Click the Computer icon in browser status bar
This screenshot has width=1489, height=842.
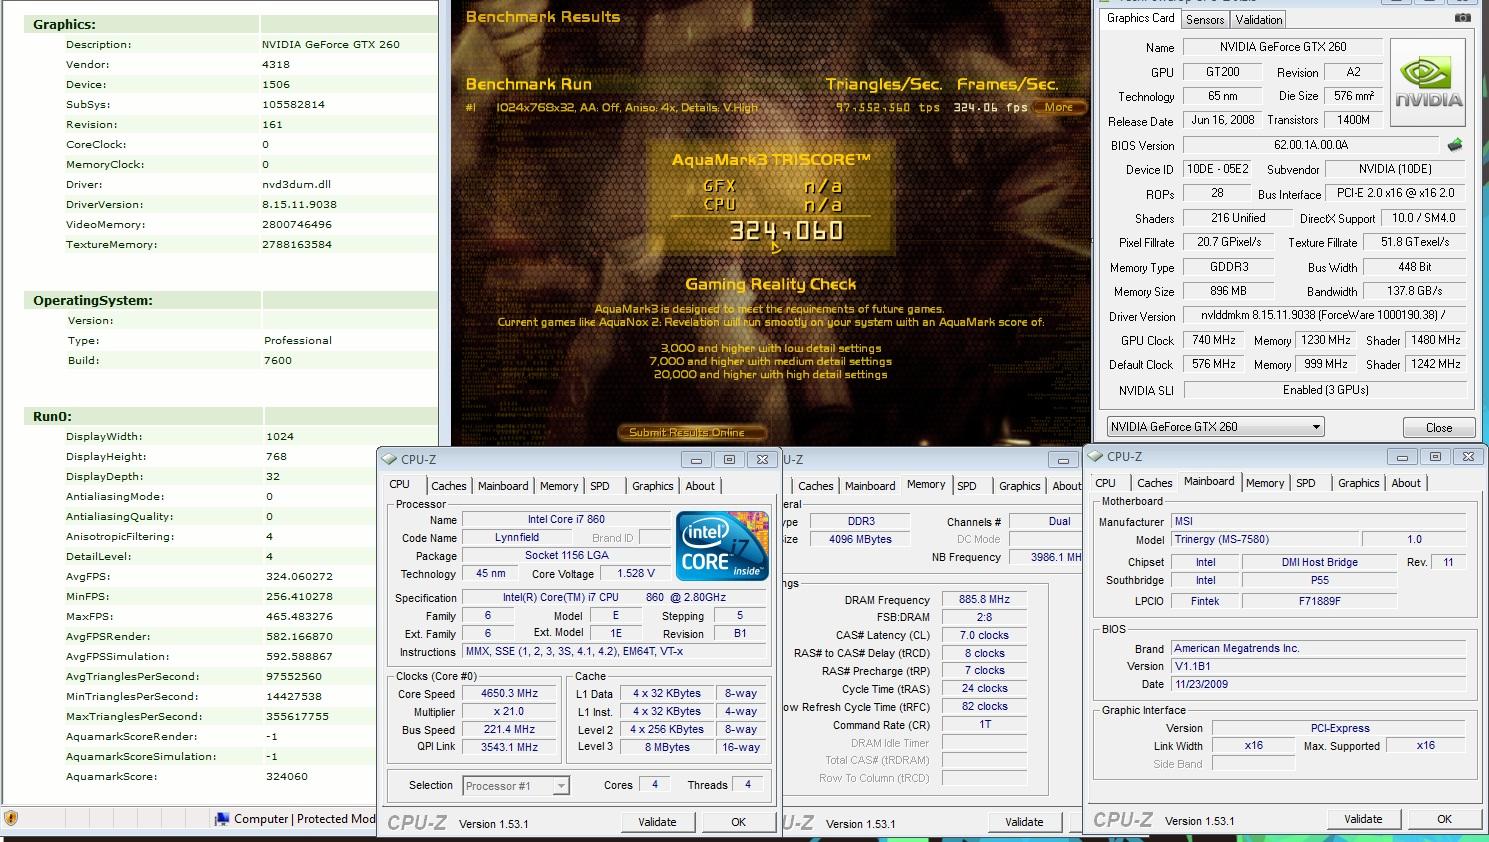point(222,819)
